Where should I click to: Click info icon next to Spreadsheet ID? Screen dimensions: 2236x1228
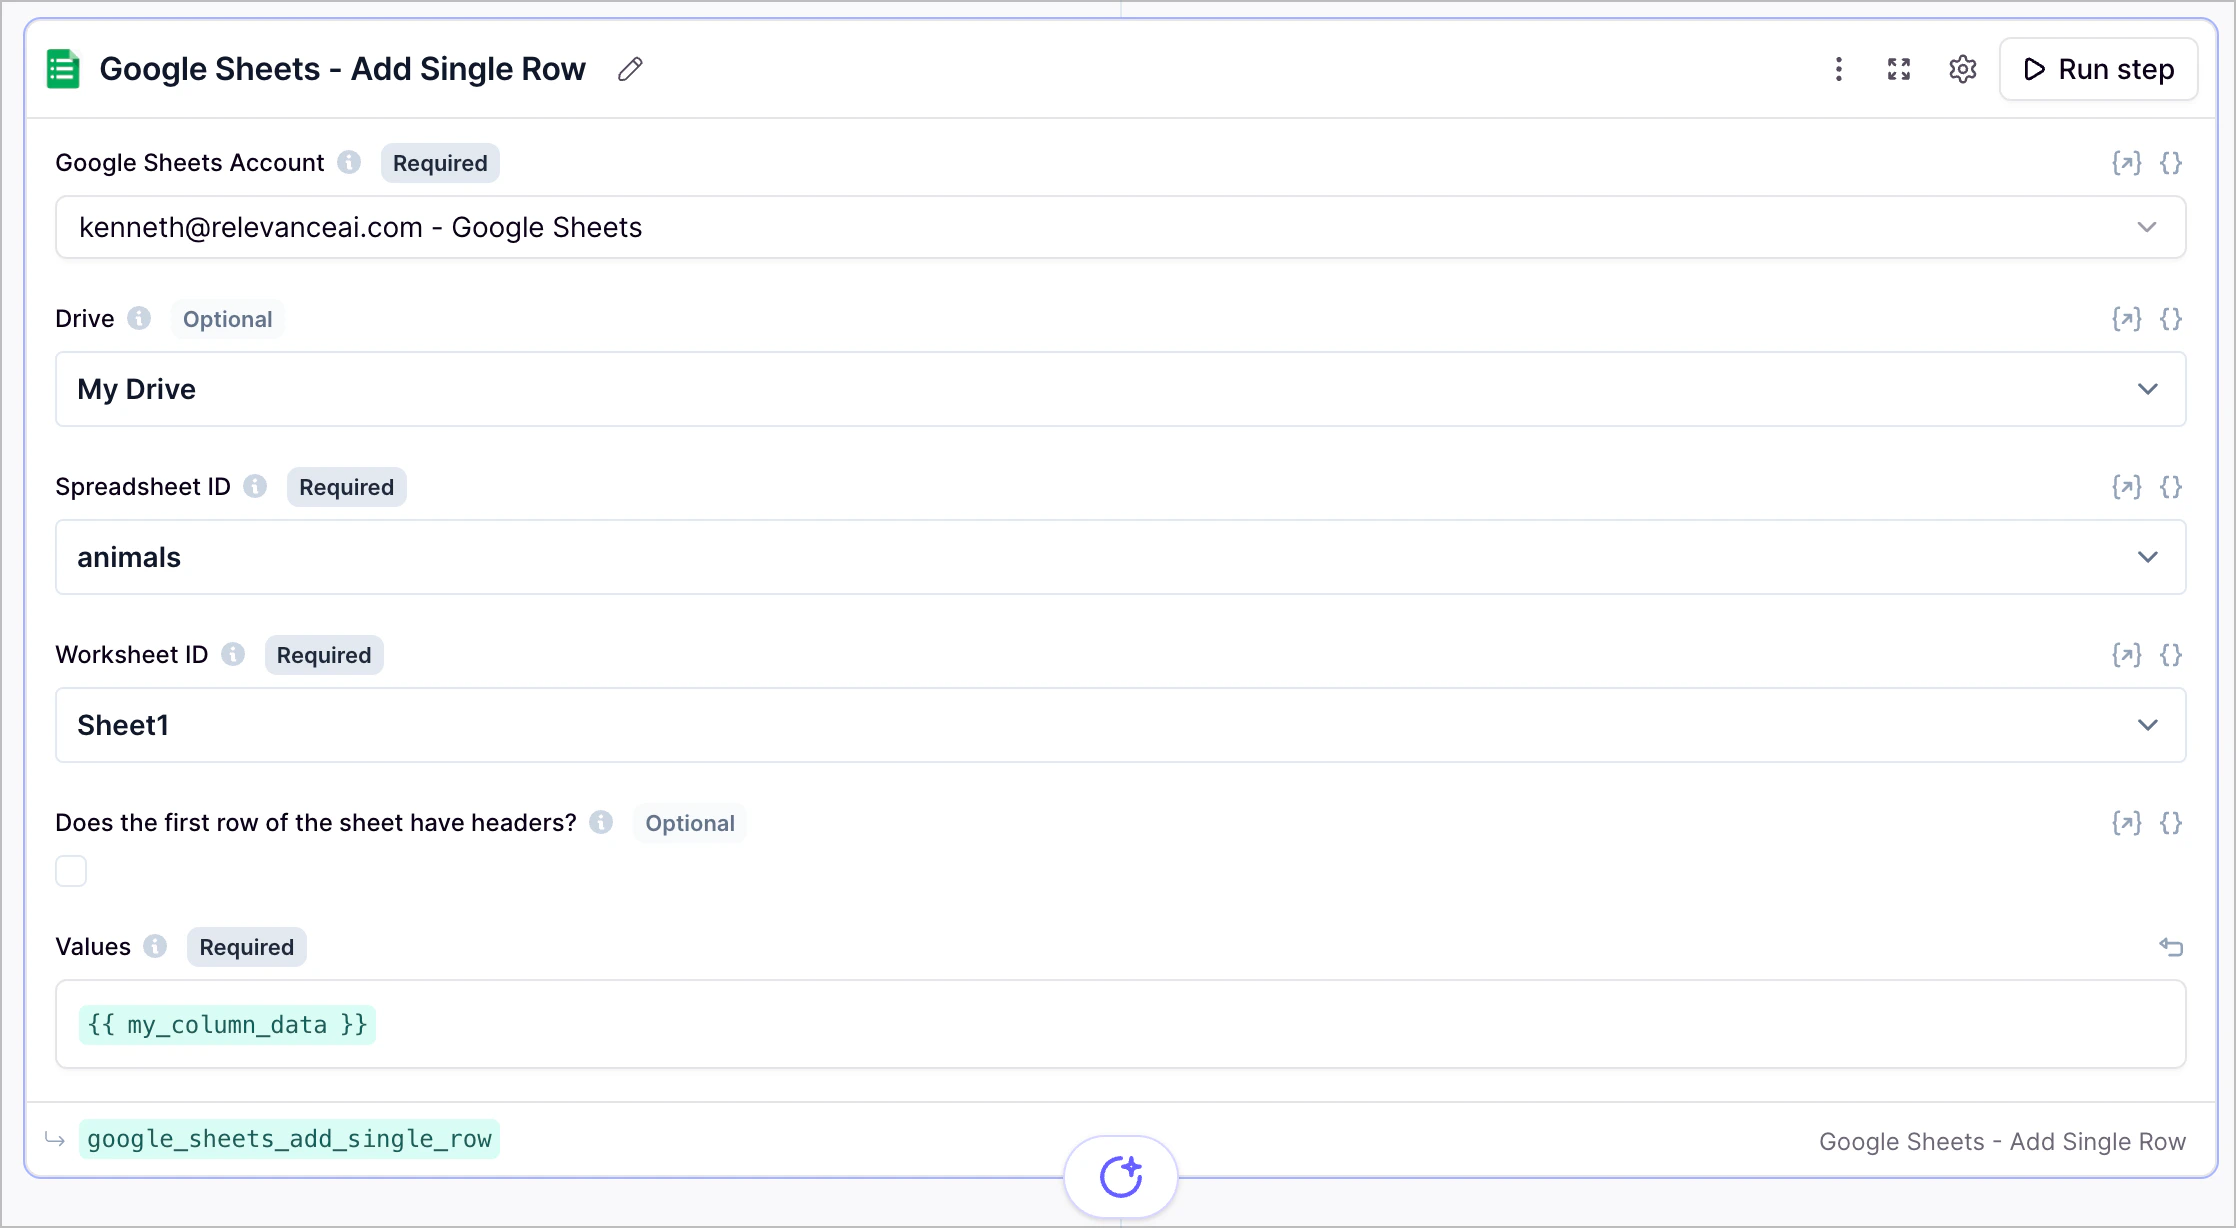tap(256, 486)
